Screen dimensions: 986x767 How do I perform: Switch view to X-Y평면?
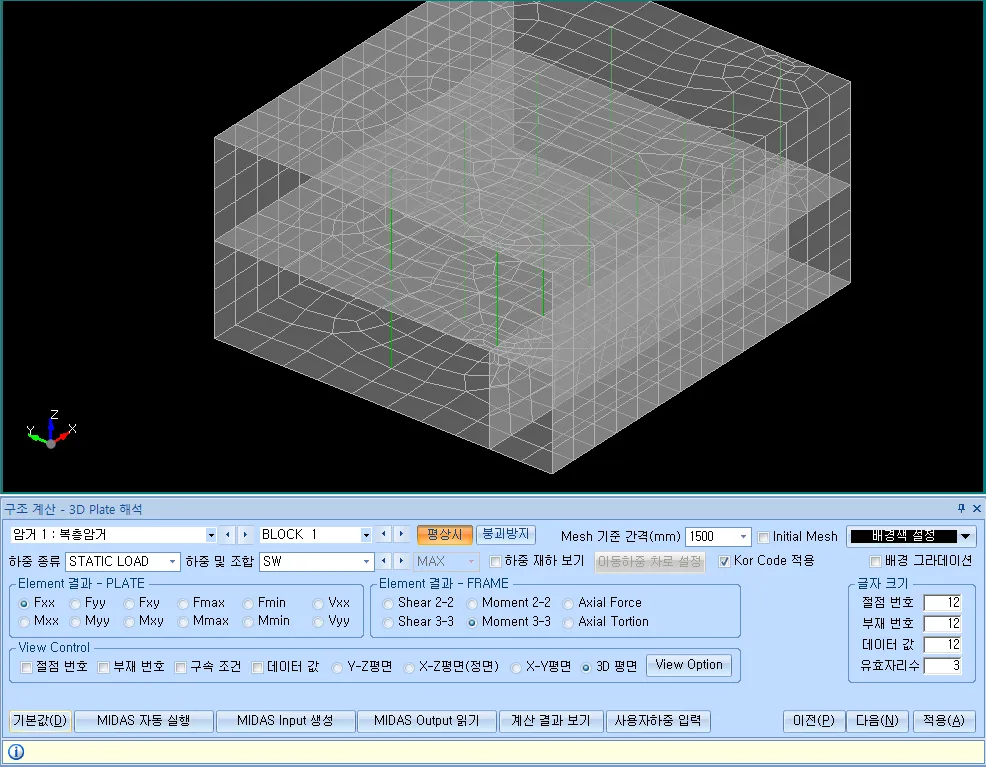pyautogui.click(x=516, y=668)
